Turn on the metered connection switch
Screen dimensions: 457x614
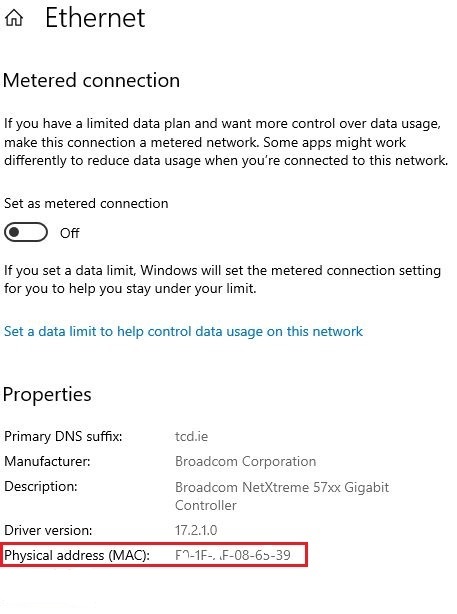click(x=26, y=233)
